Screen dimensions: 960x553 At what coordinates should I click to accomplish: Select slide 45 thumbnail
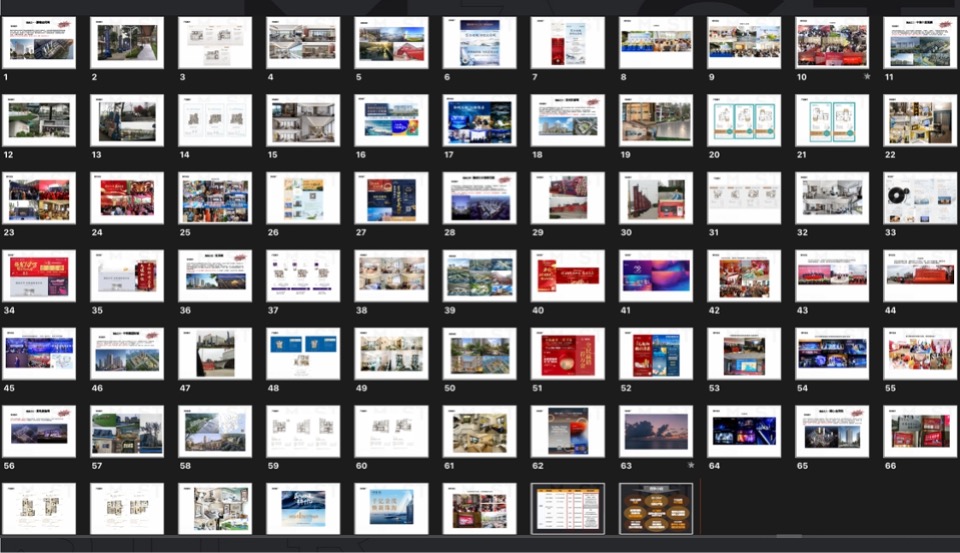coord(39,354)
